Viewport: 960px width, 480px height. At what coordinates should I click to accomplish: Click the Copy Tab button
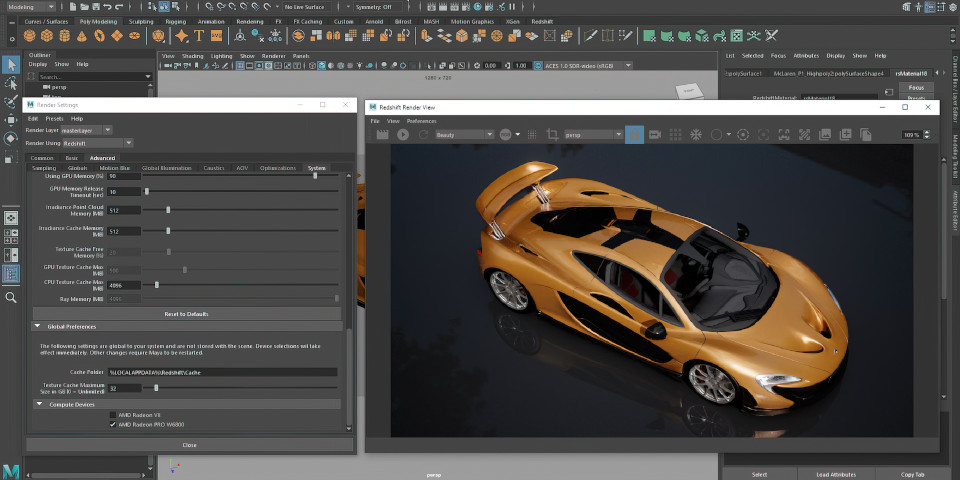(912, 474)
